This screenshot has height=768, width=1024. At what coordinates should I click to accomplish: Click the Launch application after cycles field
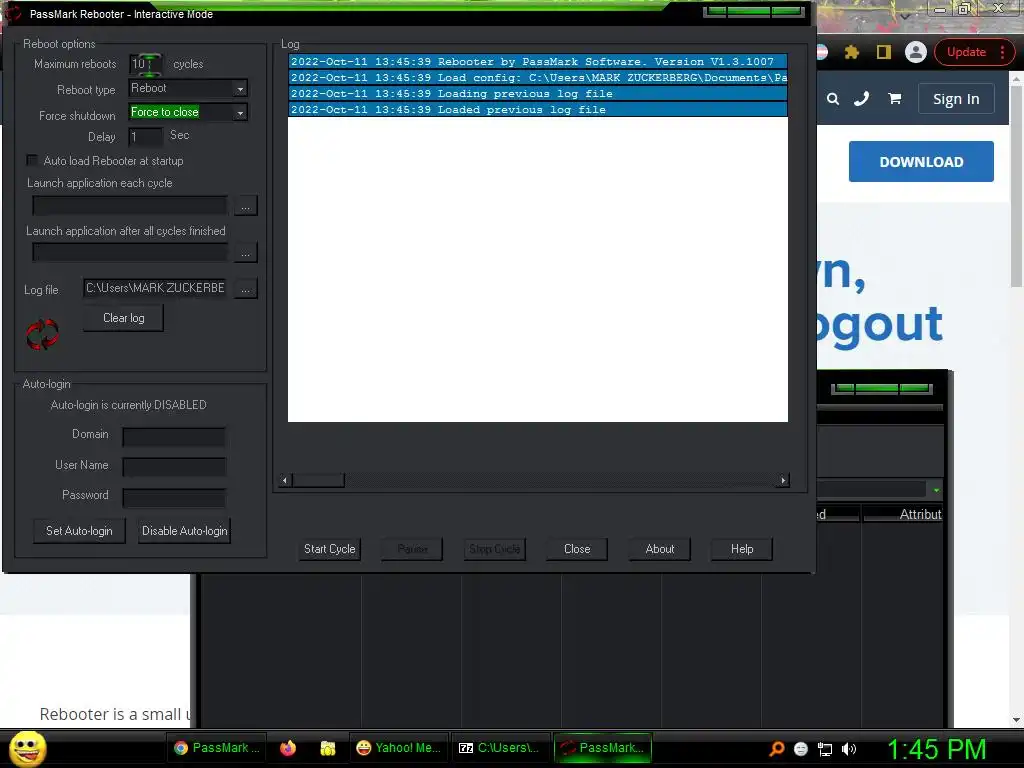point(130,253)
